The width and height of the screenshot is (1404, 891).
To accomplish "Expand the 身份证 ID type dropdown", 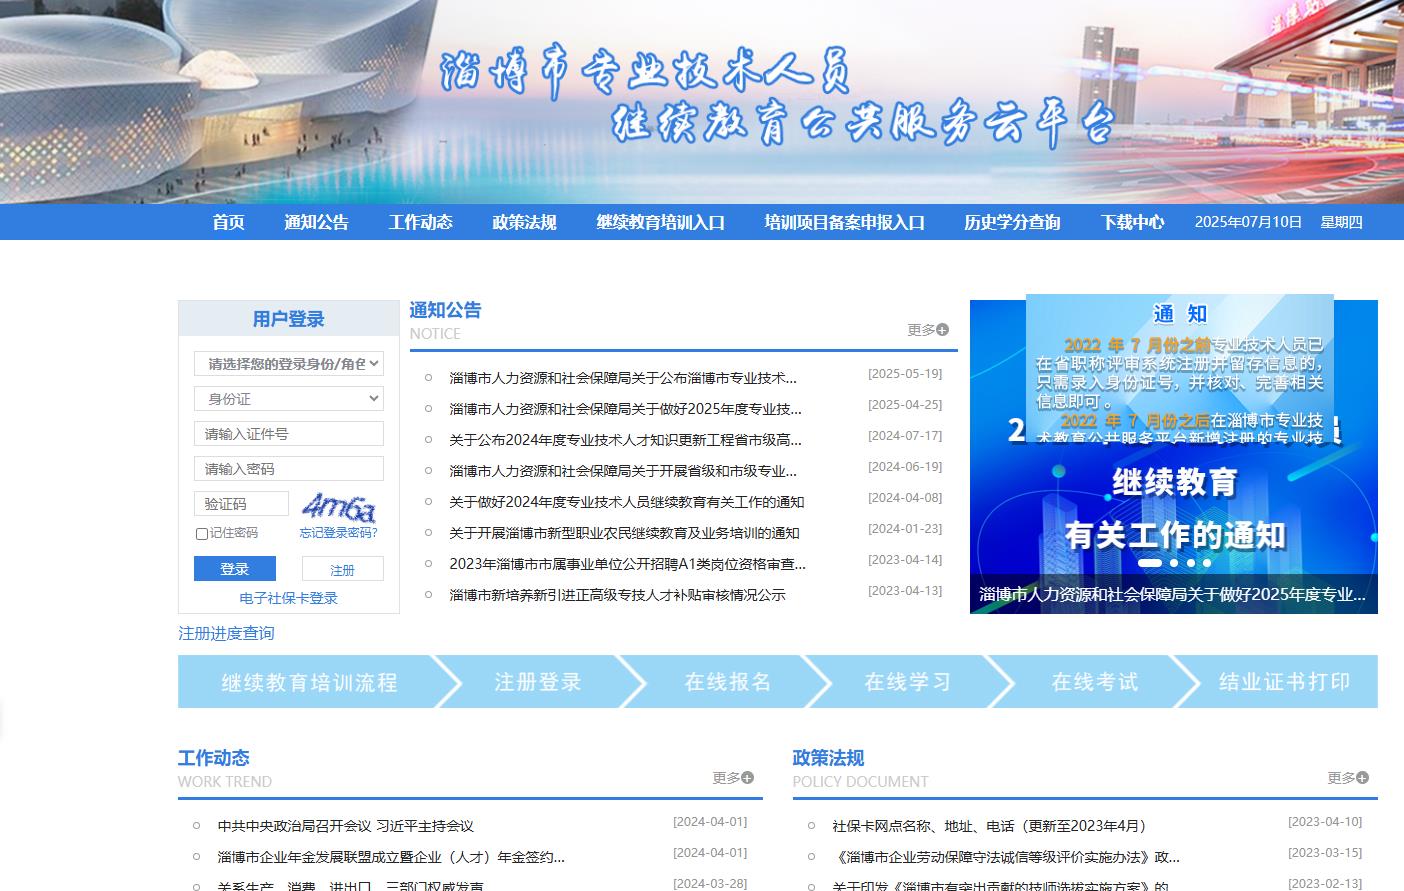I will pos(288,399).
